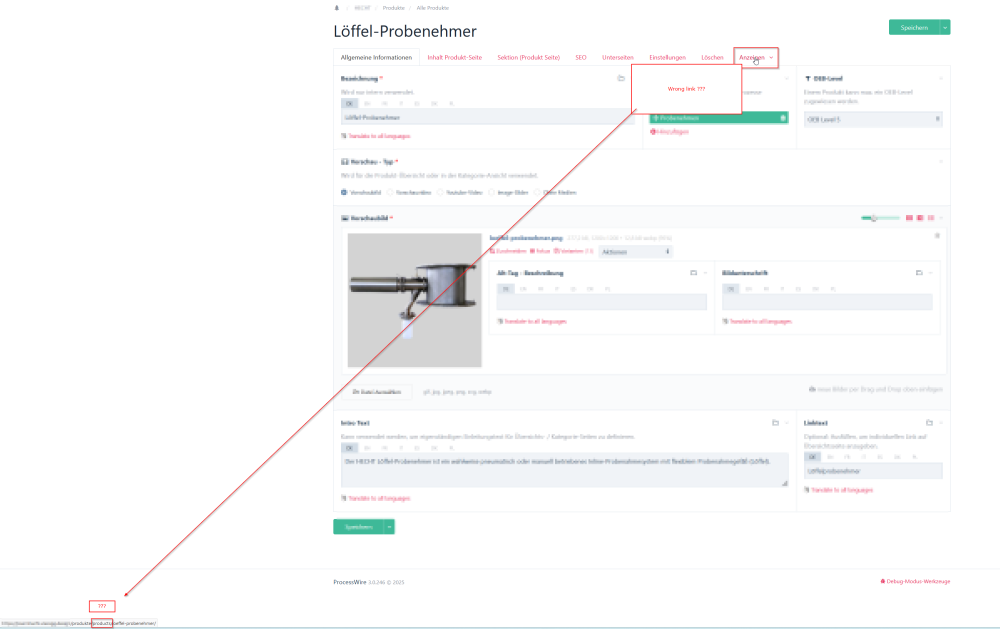Click the home tree icon in breadcrumb

[336, 6]
